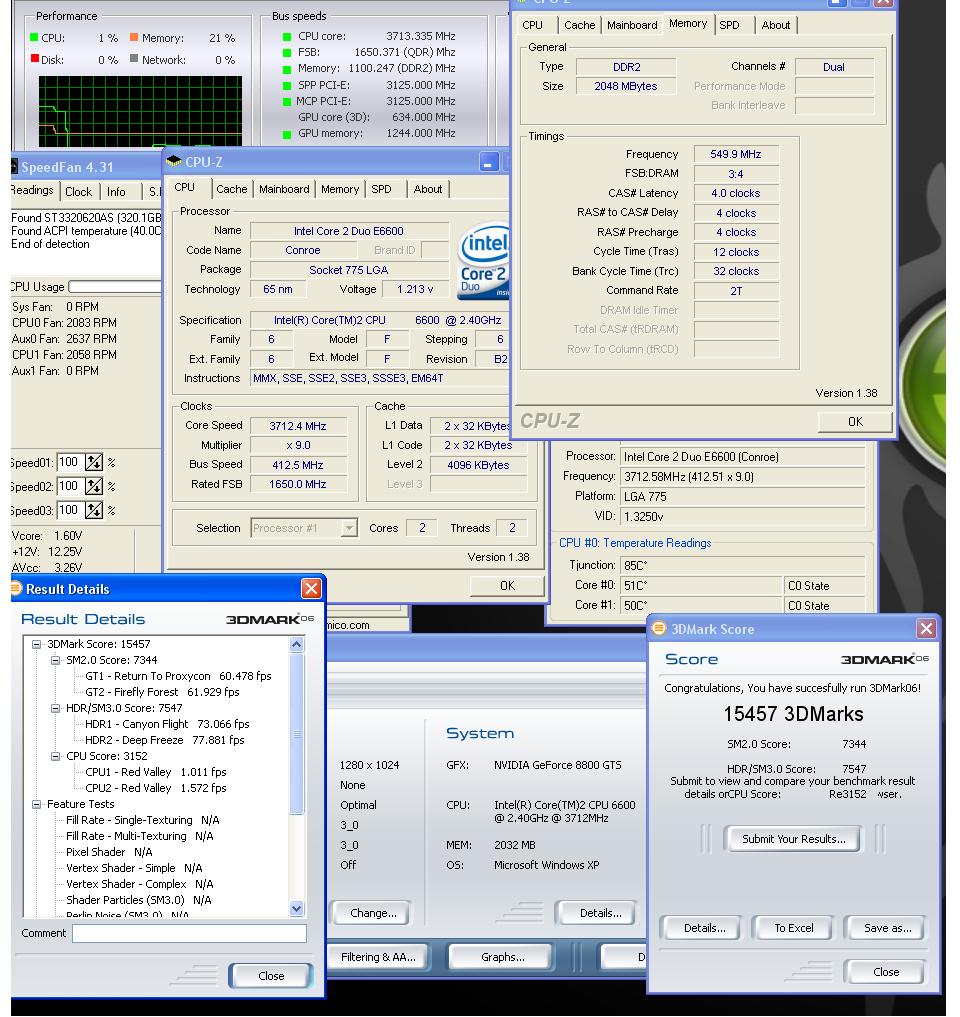Close the Result Details window with red X
Image resolution: width=960 pixels, height=1017 pixels.
[x=311, y=588]
